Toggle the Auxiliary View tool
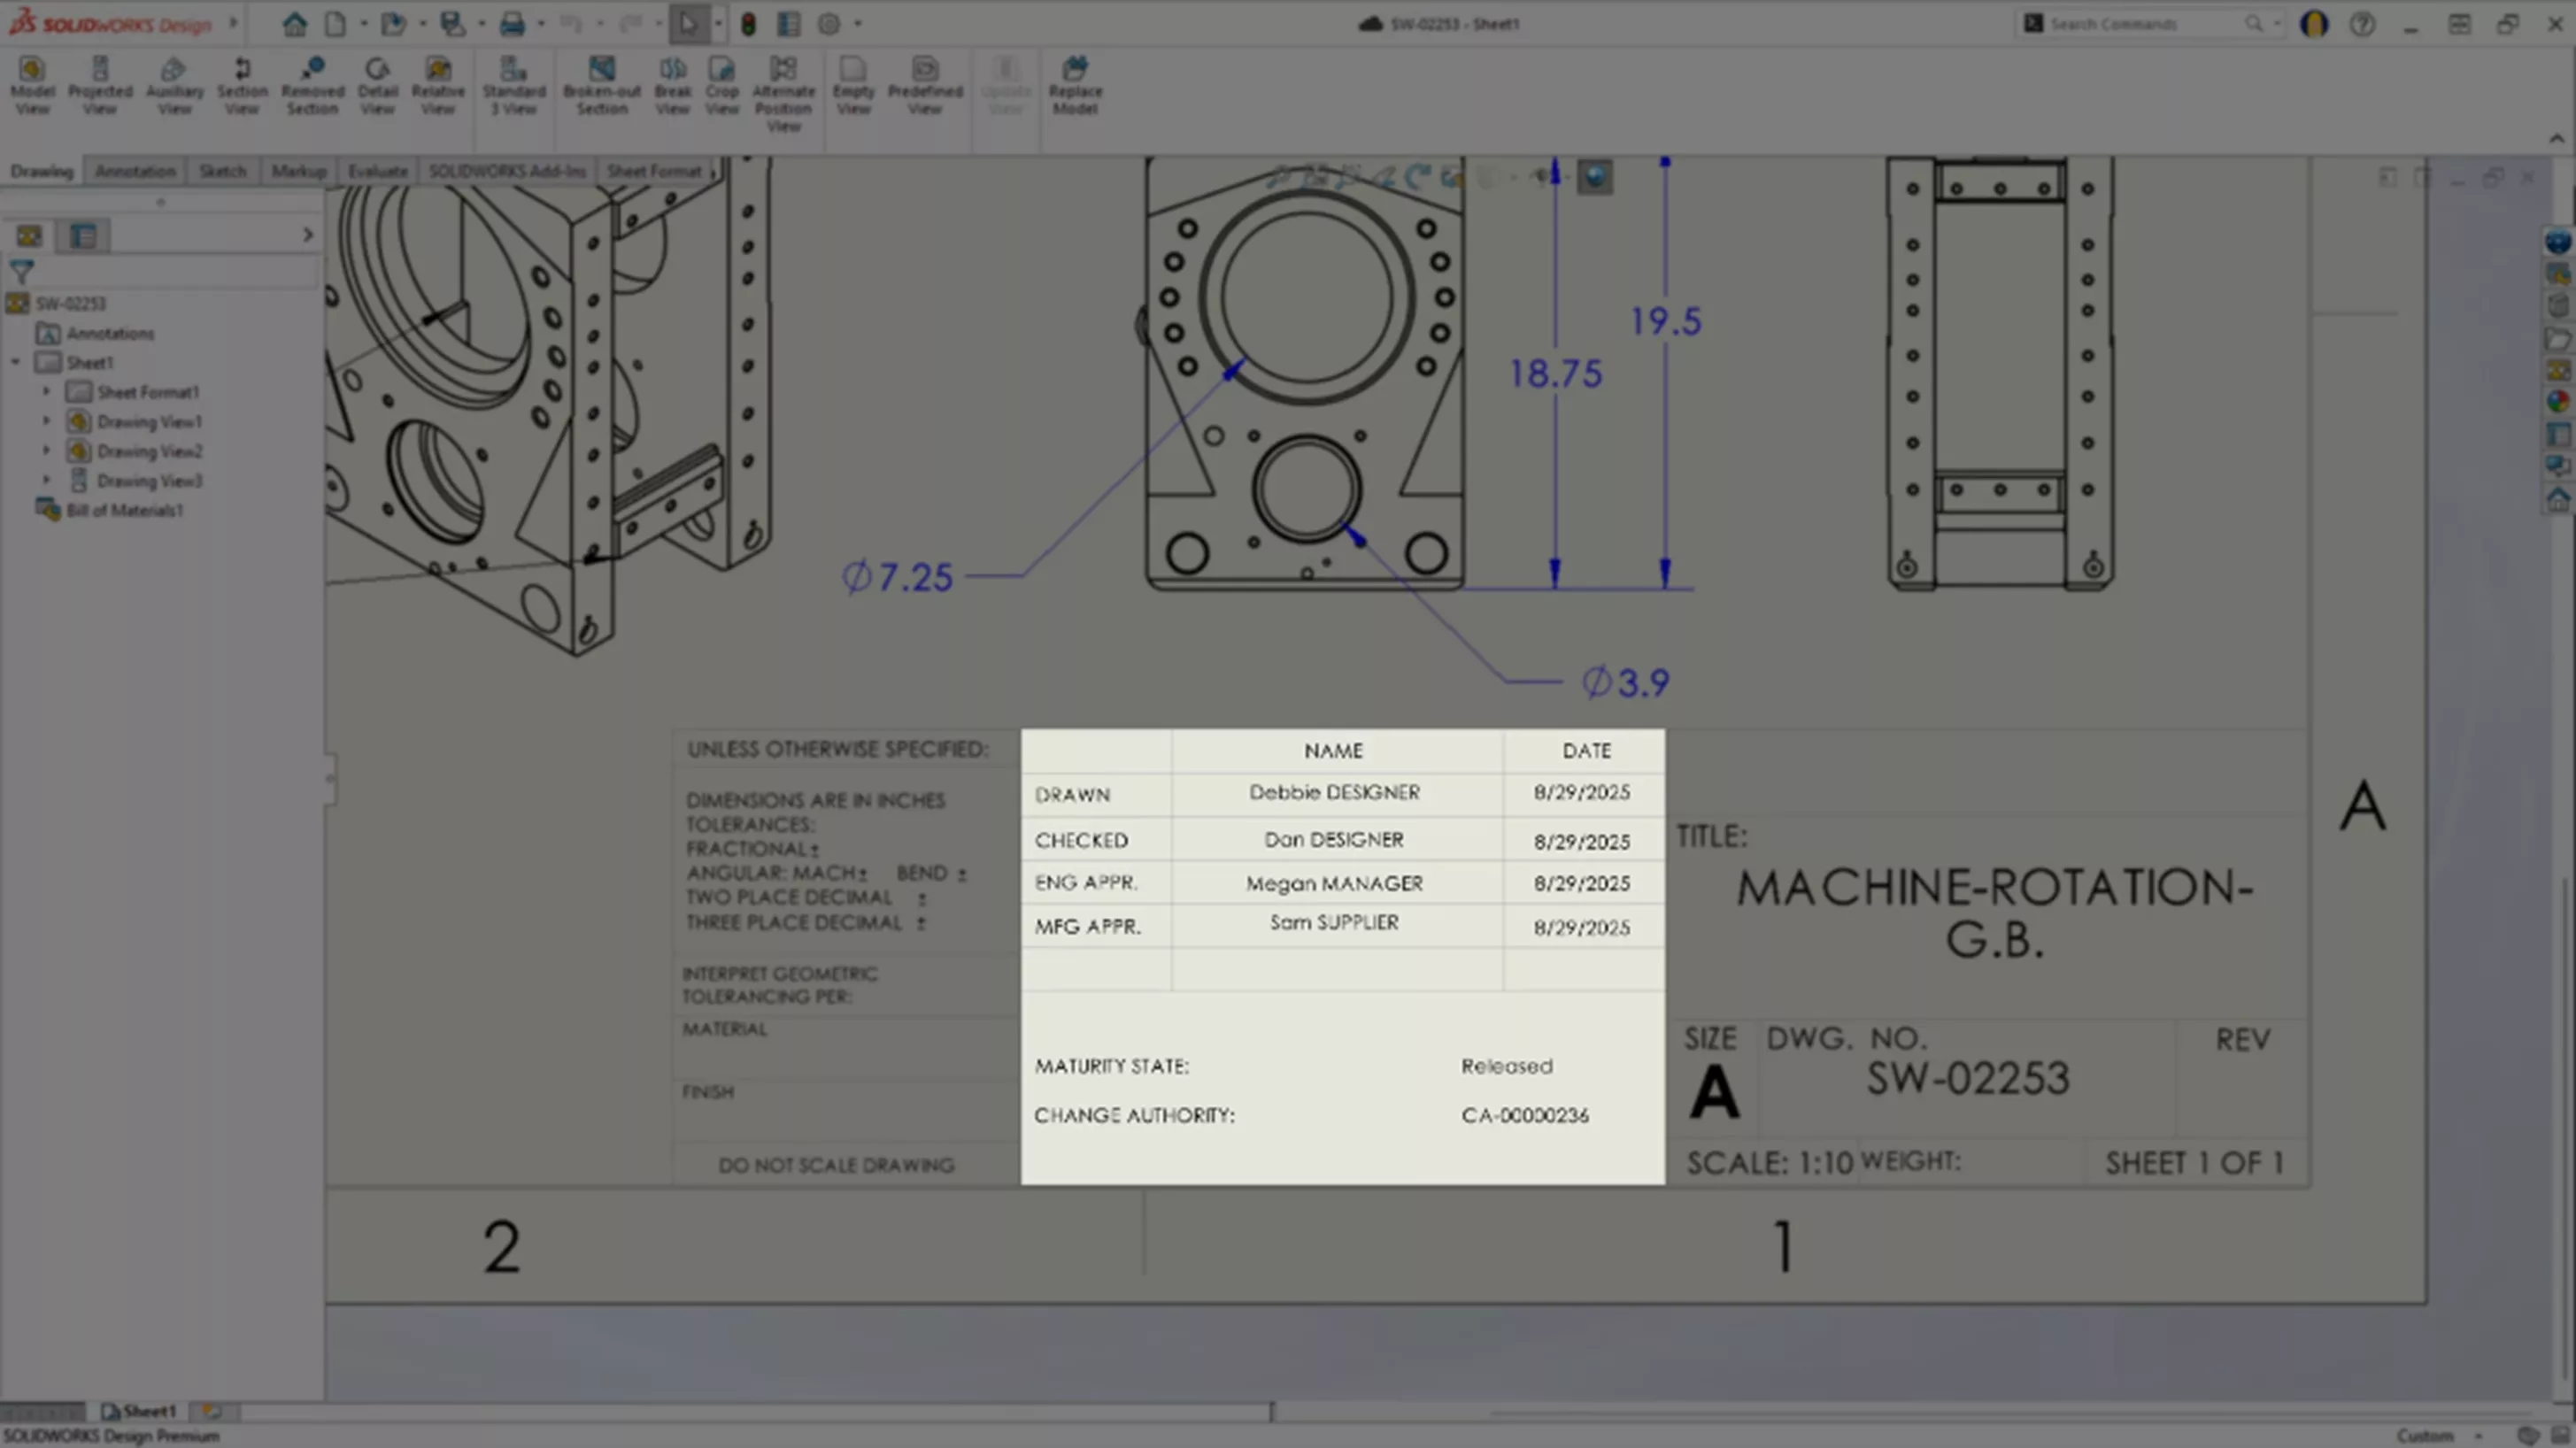The image size is (2576, 1448). (x=174, y=85)
